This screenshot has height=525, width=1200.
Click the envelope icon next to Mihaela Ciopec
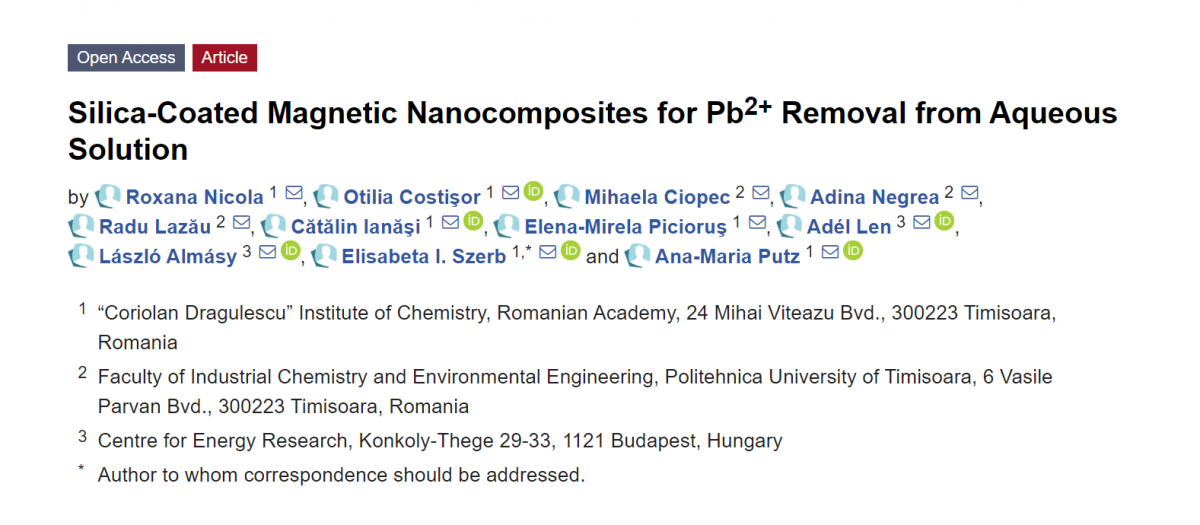pyautogui.click(x=761, y=193)
